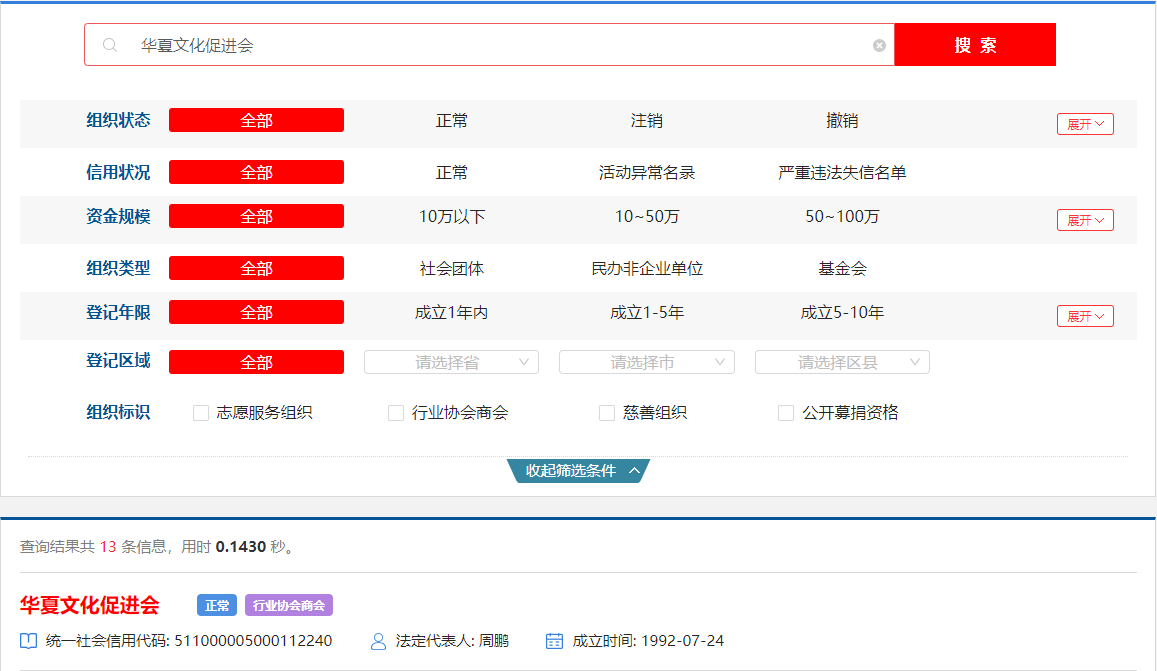
Task: Filter 资金规模 by 50~100万
Action: [842, 216]
